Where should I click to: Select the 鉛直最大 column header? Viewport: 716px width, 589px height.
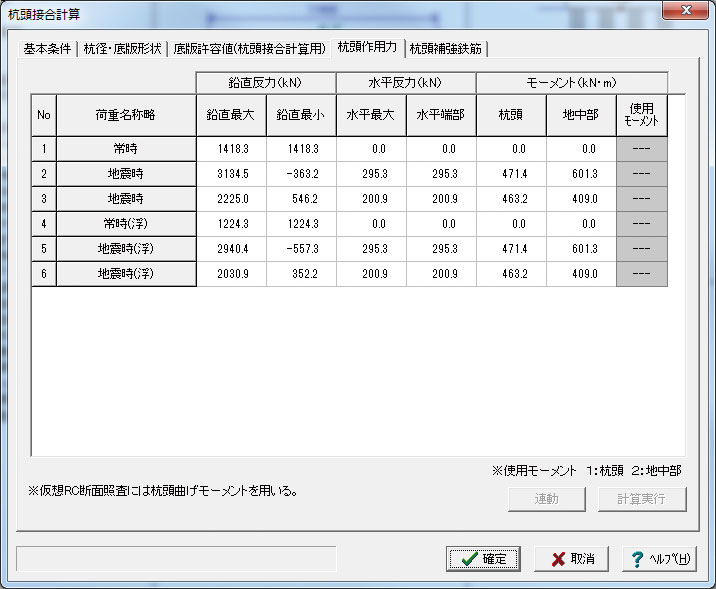coord(231,115)
